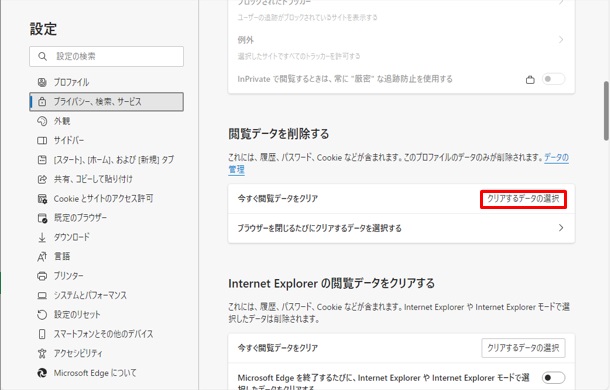Open アクセシビリティ settings page
Viewport: 610px width, 390px height.
(106, 353)
